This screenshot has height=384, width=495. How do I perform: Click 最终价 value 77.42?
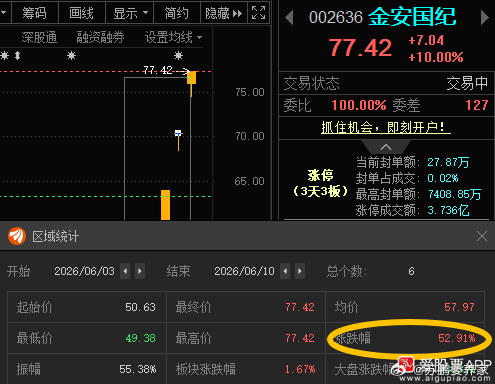299,307
